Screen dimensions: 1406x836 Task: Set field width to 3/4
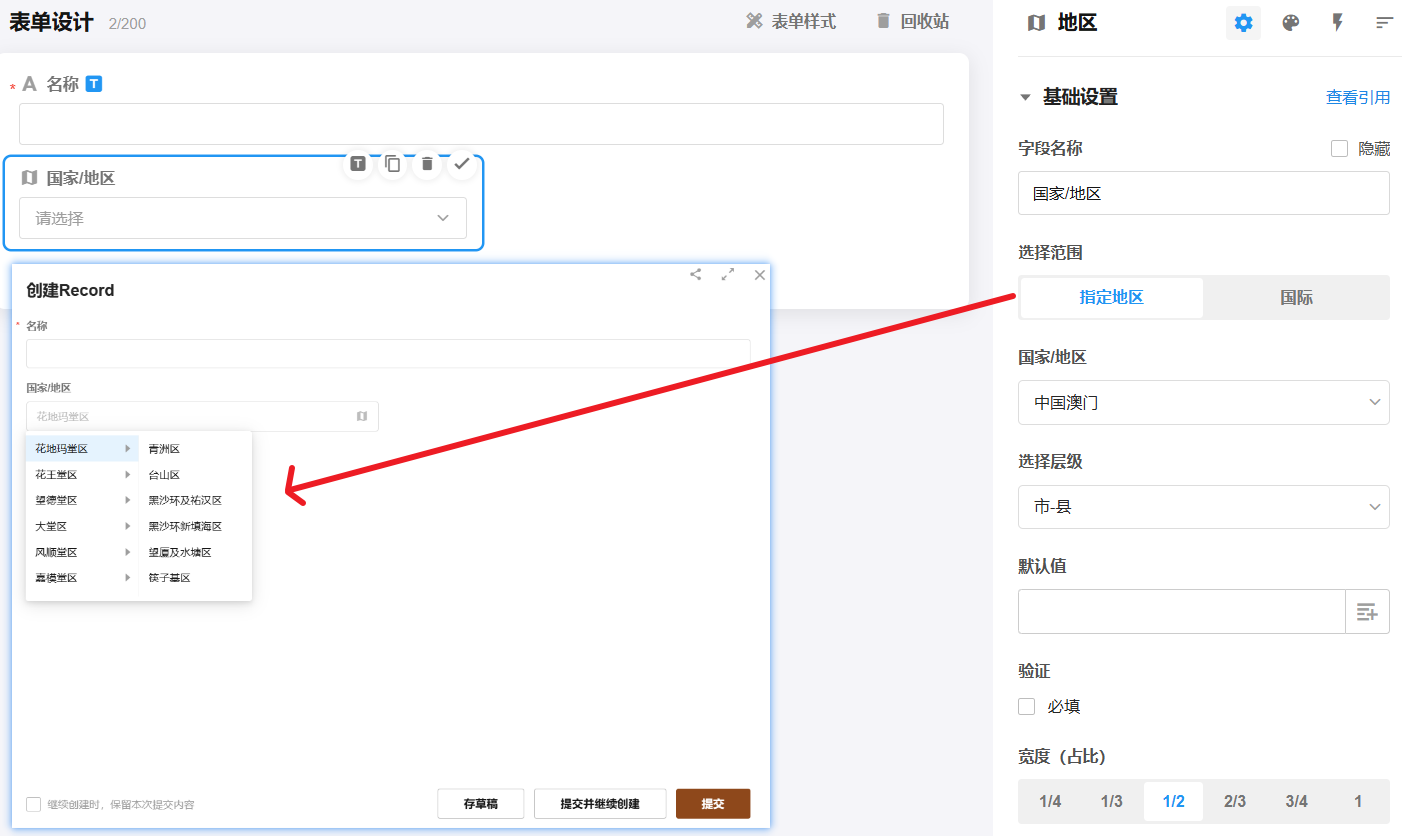click(1296, 801)
